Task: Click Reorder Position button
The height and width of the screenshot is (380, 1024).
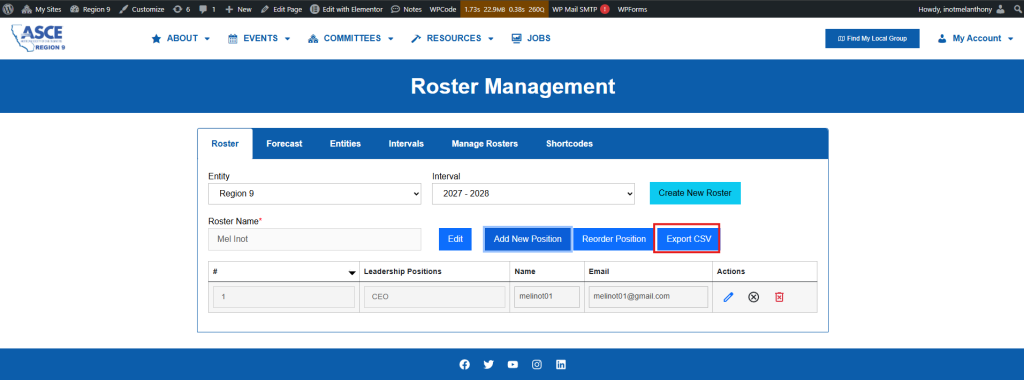Action: pyautogui.click(x=614, y=239)
